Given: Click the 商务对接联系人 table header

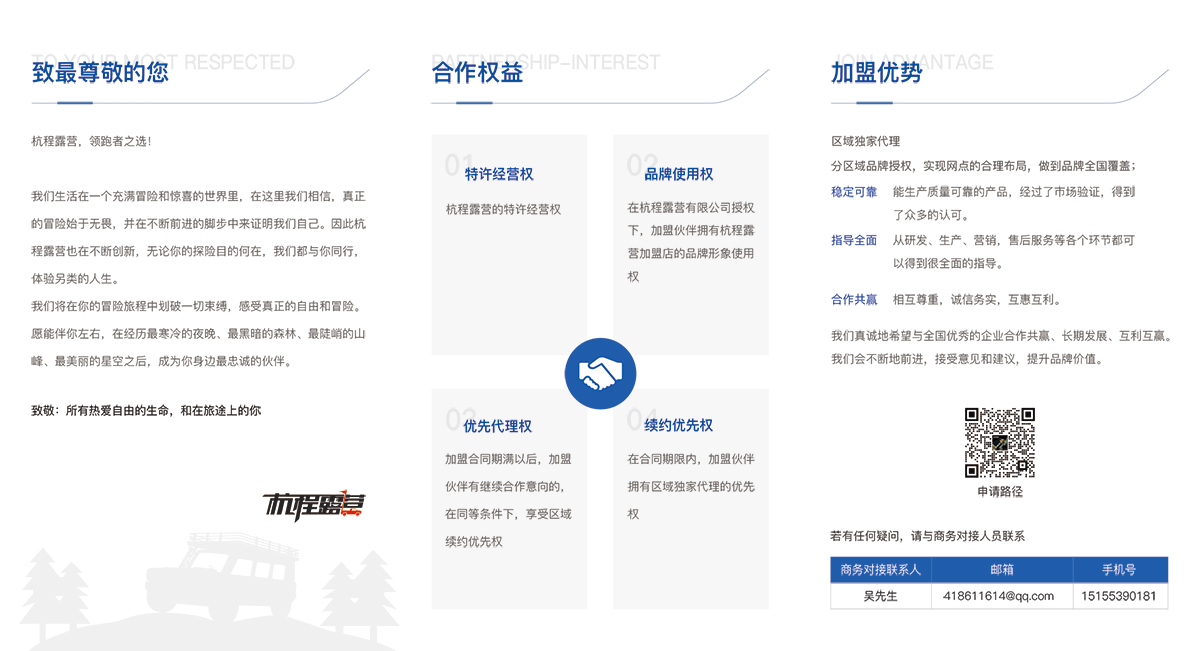Looking at the screenshot, I should click(881, 570).
